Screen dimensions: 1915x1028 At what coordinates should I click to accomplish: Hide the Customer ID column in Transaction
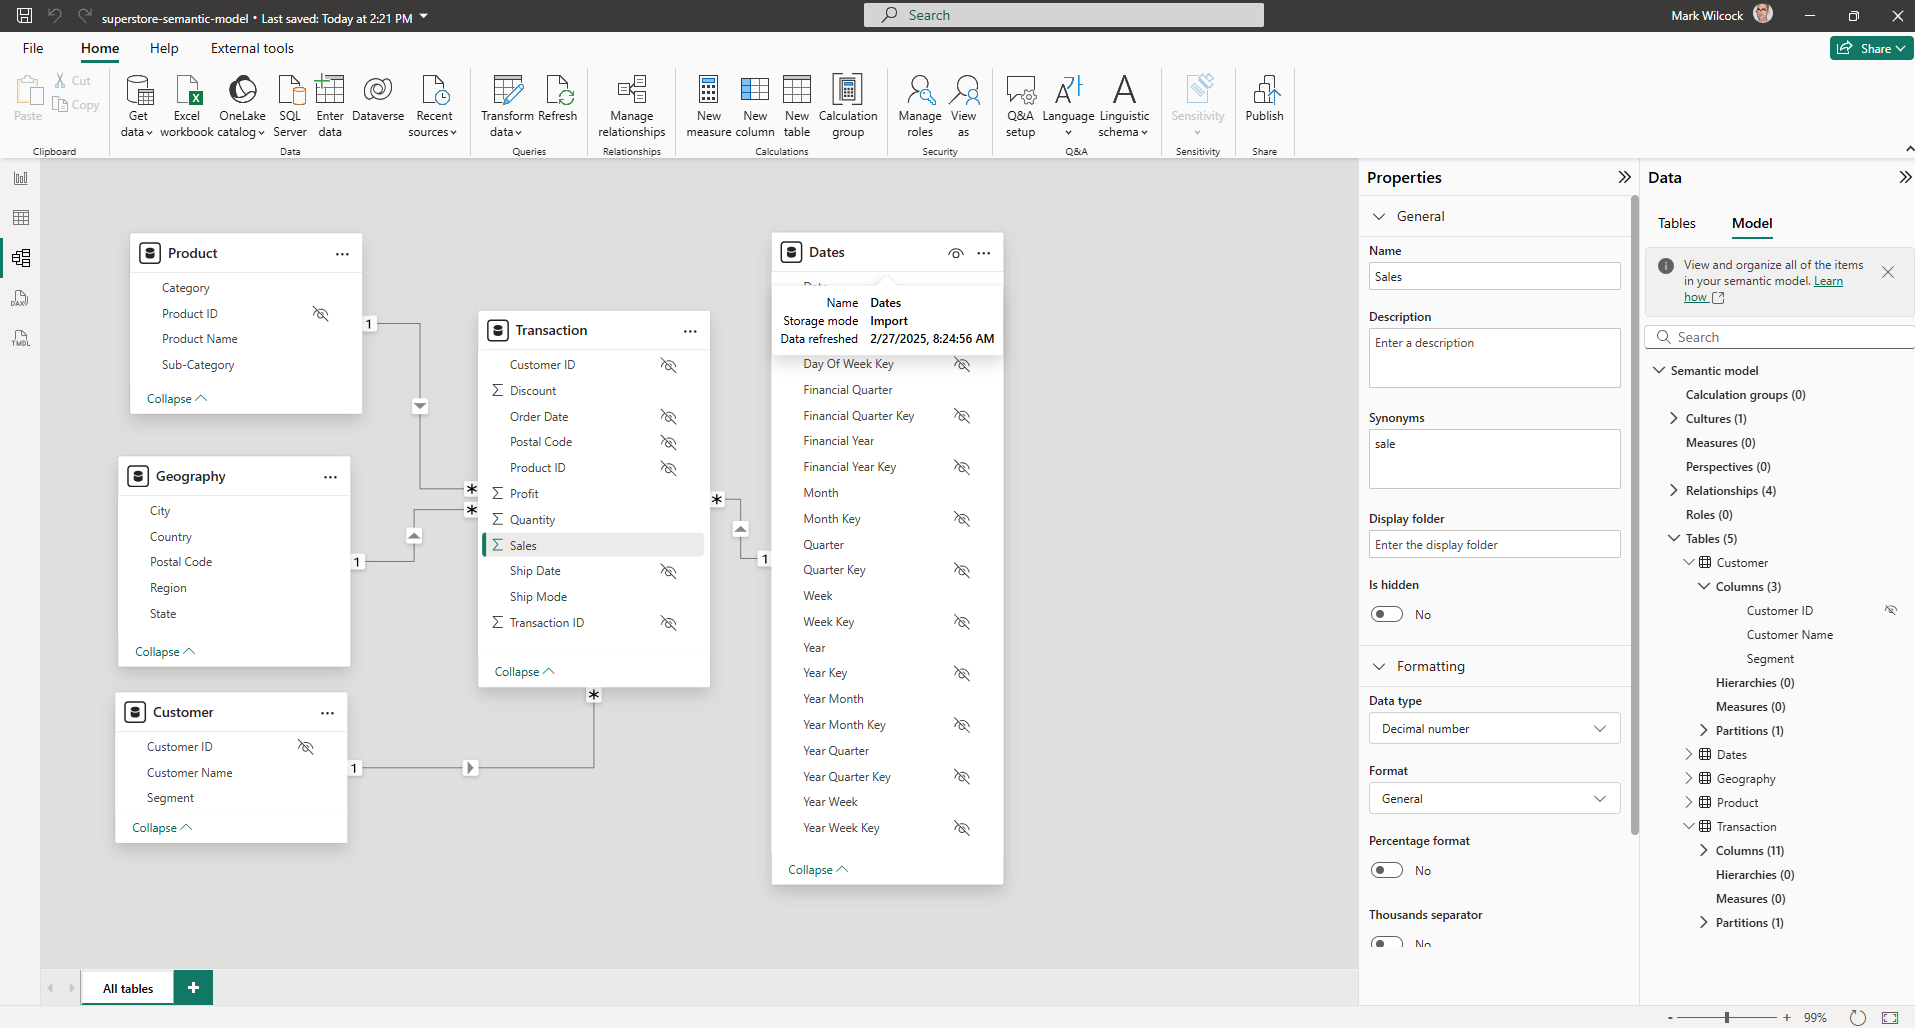(x=669, y=365)
